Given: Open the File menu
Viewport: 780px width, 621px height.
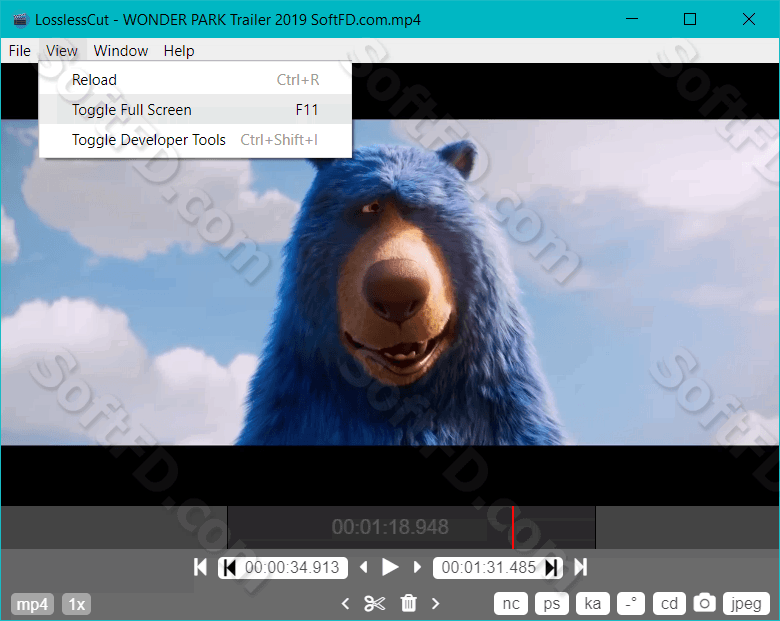Looking at the screenshot, I should (x=19, y=51).
